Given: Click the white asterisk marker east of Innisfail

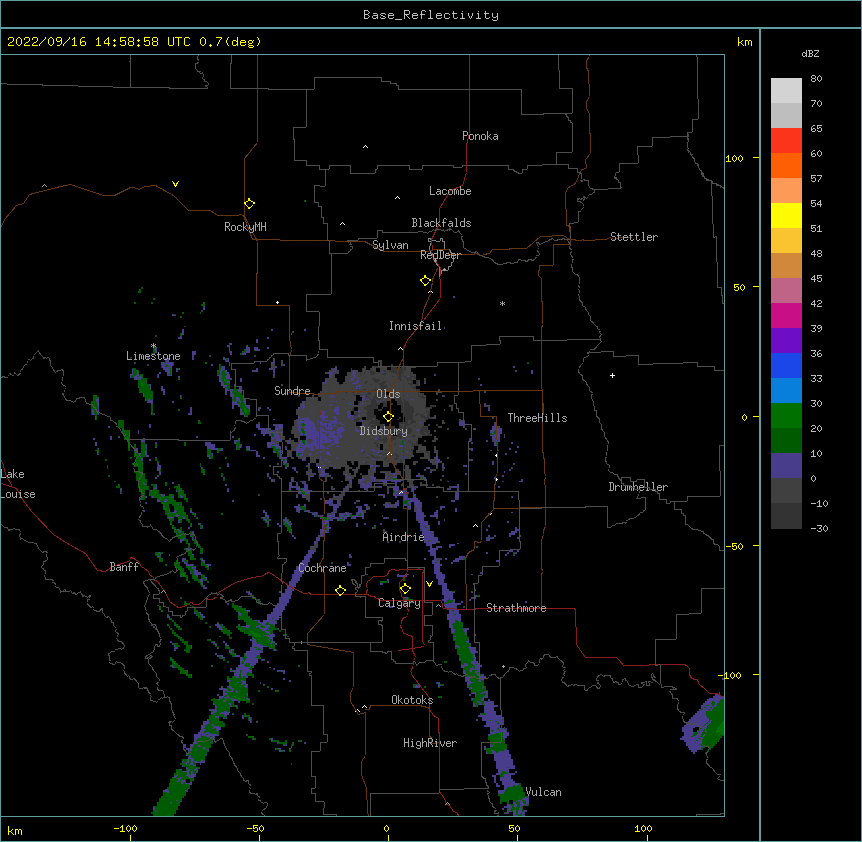Looking at the screenshot, I should pyautogui.click(x=502, y=303).
